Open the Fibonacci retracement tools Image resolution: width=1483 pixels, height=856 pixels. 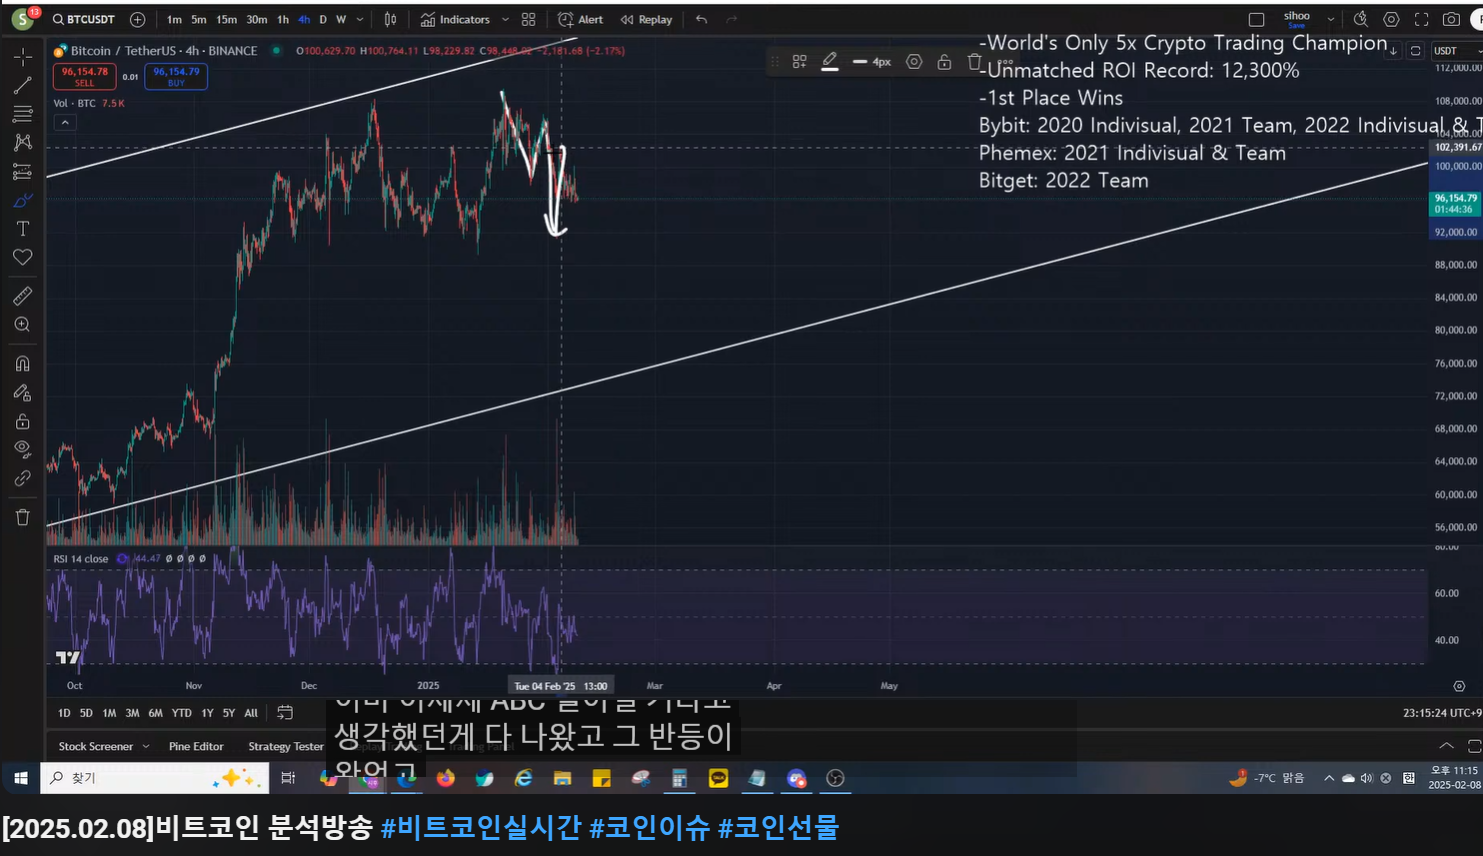(x=22, y=114)
